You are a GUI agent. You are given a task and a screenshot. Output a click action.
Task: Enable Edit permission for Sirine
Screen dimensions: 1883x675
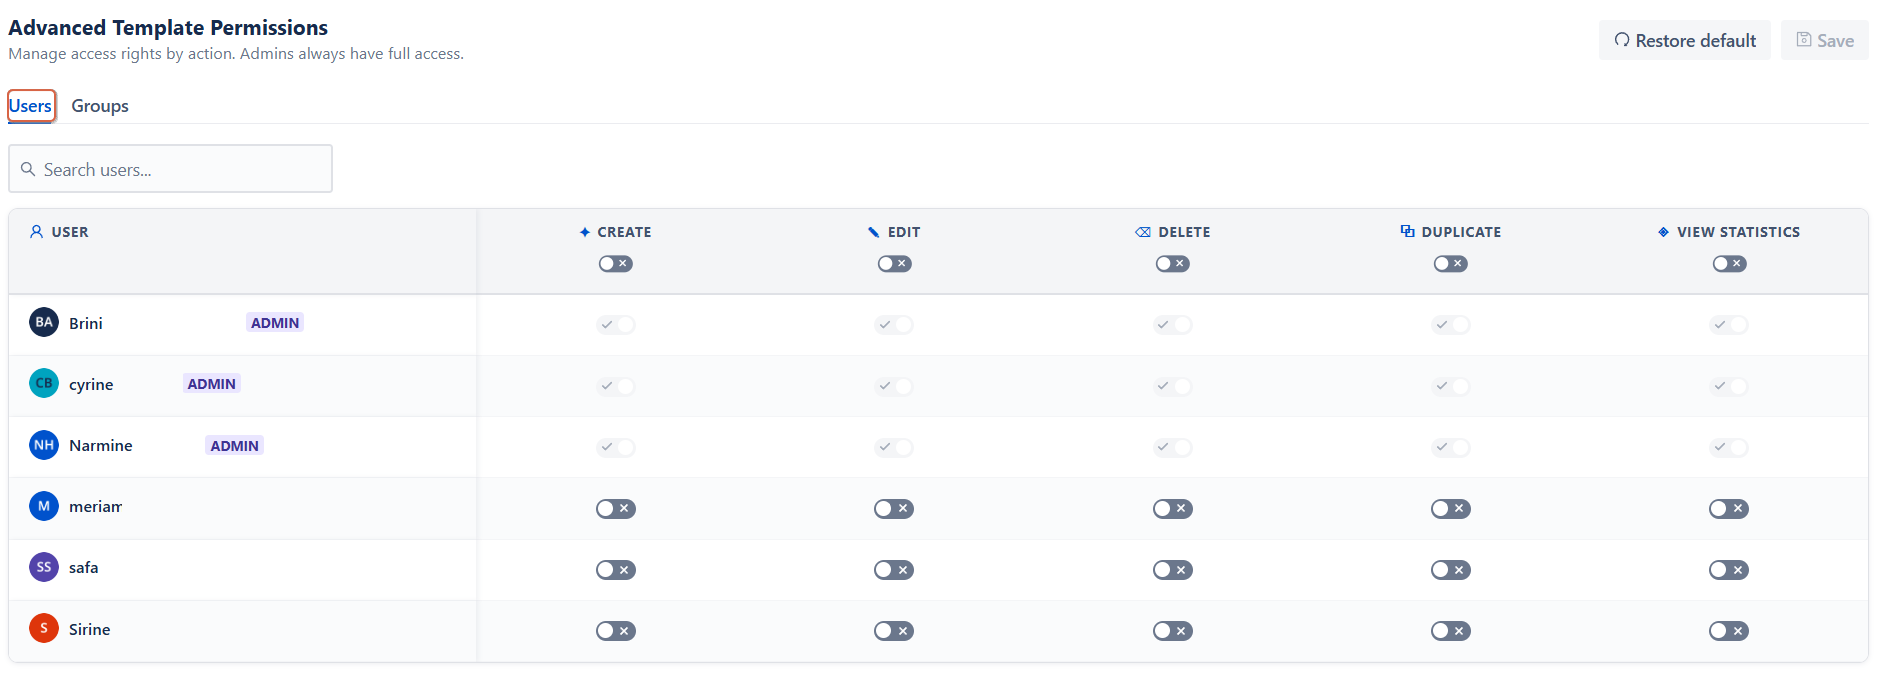(x=894, y=631)
